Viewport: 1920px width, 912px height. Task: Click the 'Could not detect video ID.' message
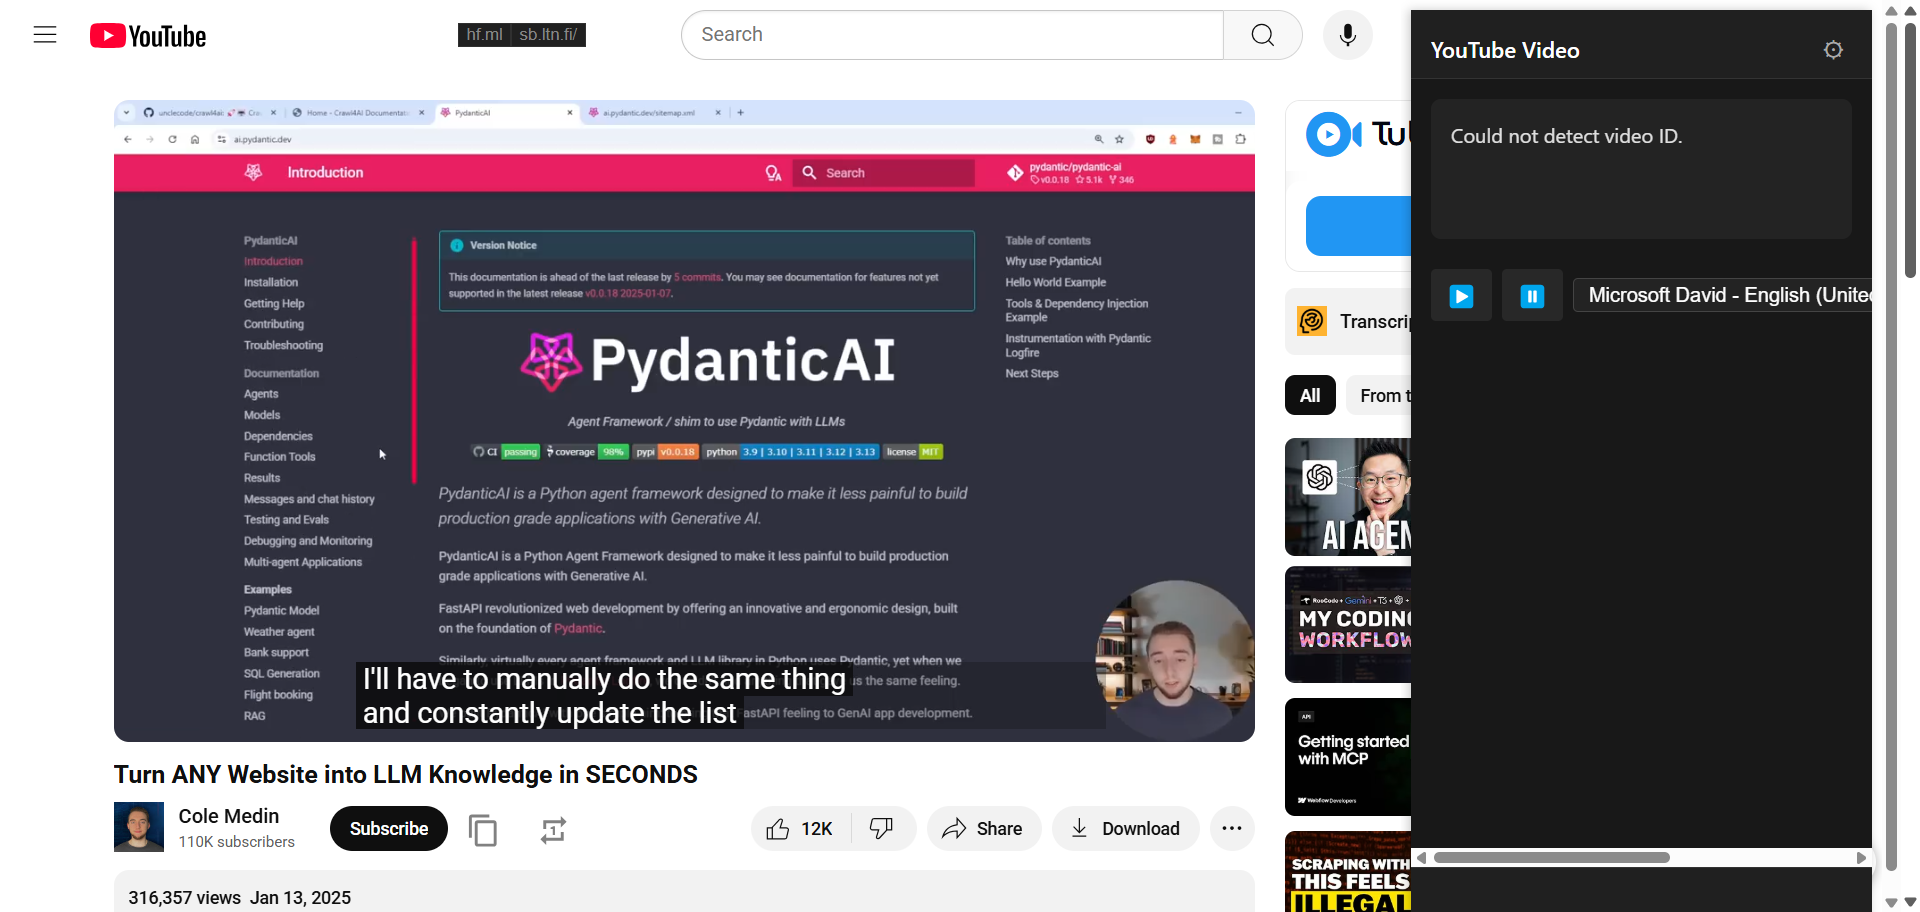[x=1566, y=136]
